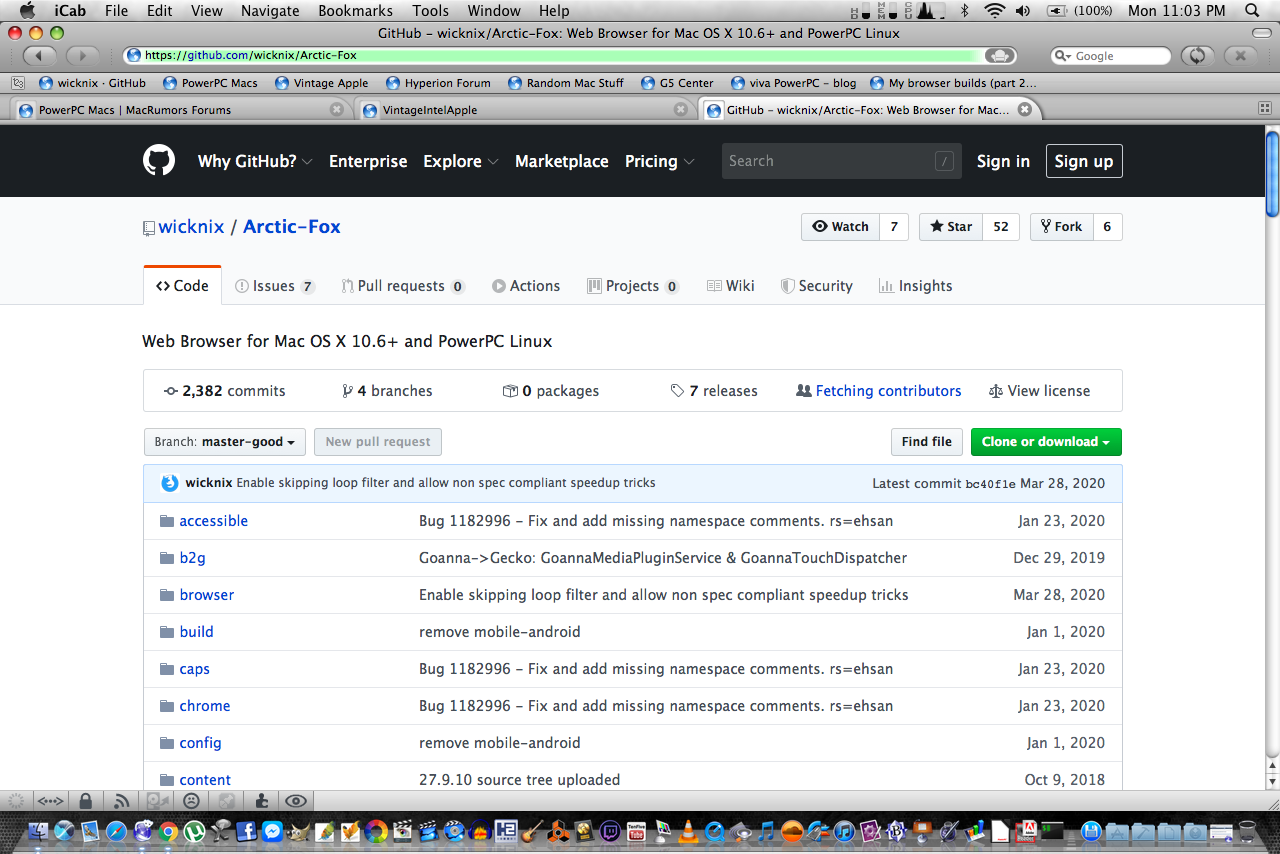The height and width of the screenshot is (854, 1280).
Task: Toggle the eye icon in iCab status bar
Action: click(296, 800)
